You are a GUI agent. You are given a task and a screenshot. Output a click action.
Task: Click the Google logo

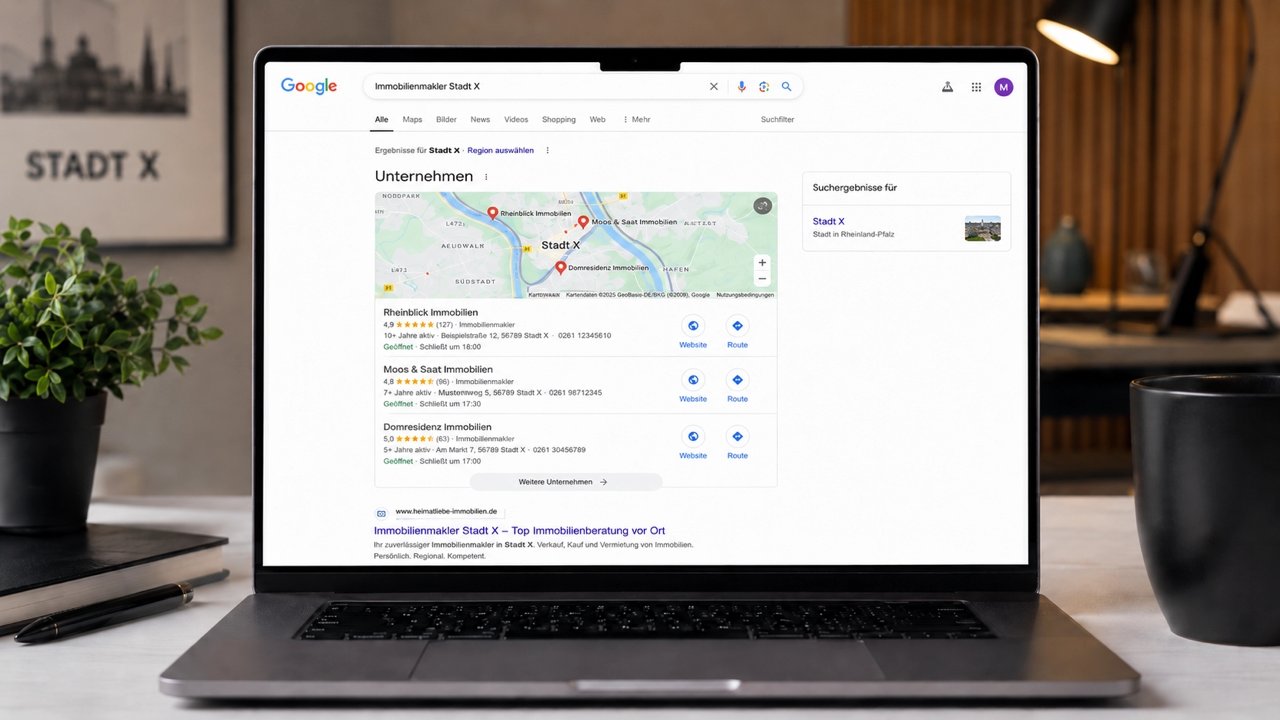(309, 87)
